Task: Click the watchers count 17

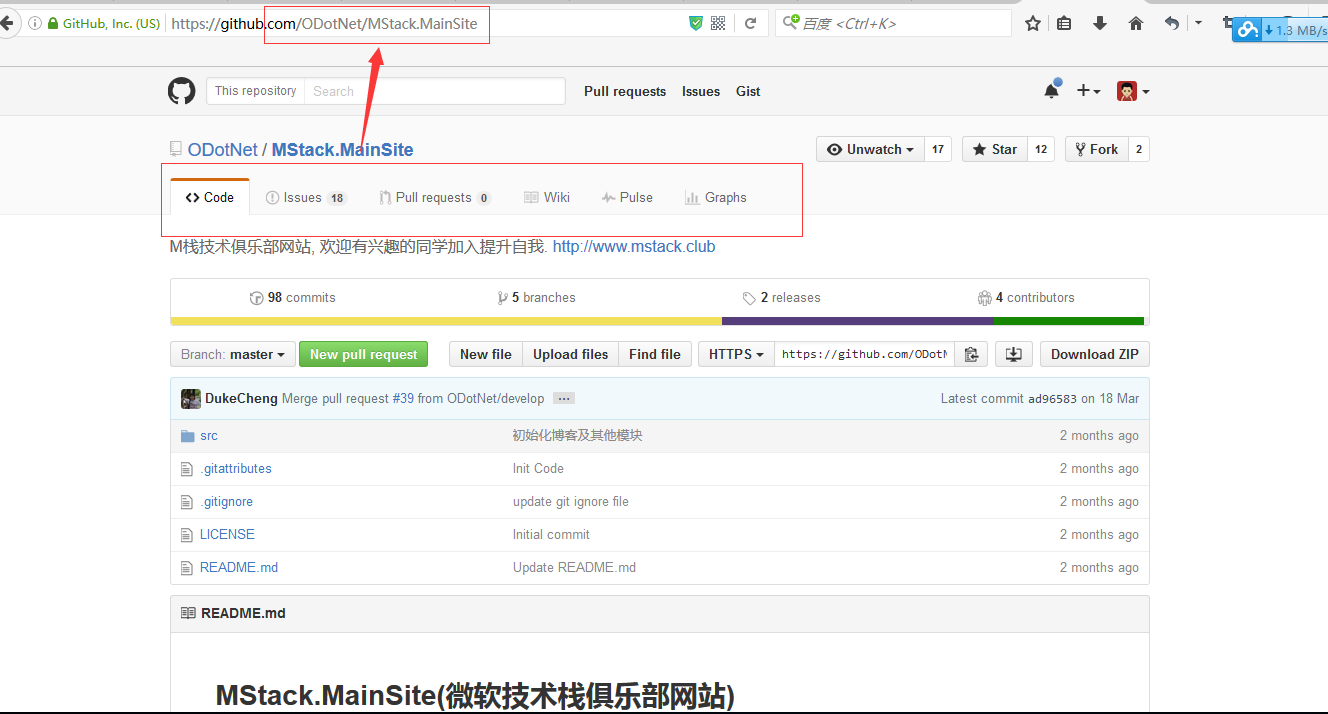Action: (x=938, y=149)
